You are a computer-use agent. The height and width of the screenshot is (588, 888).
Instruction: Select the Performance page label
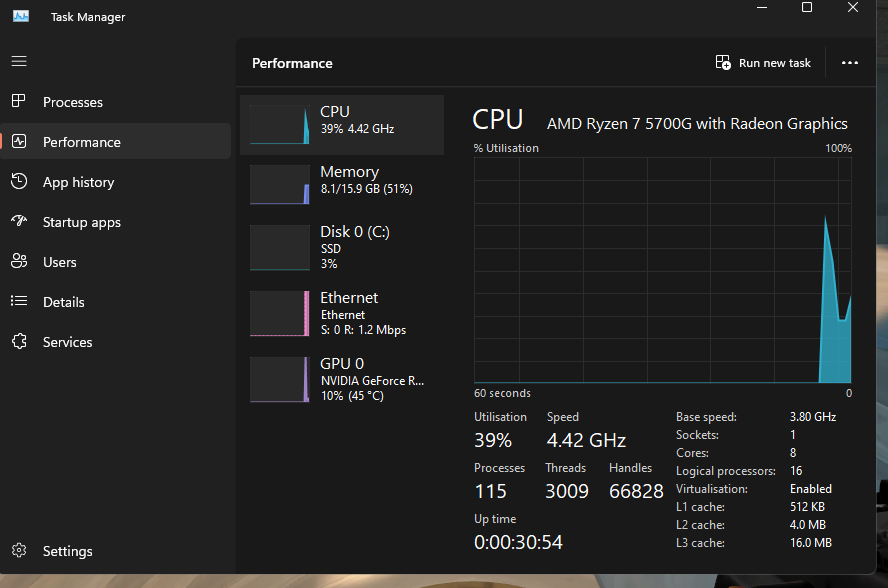click(82, 142)
